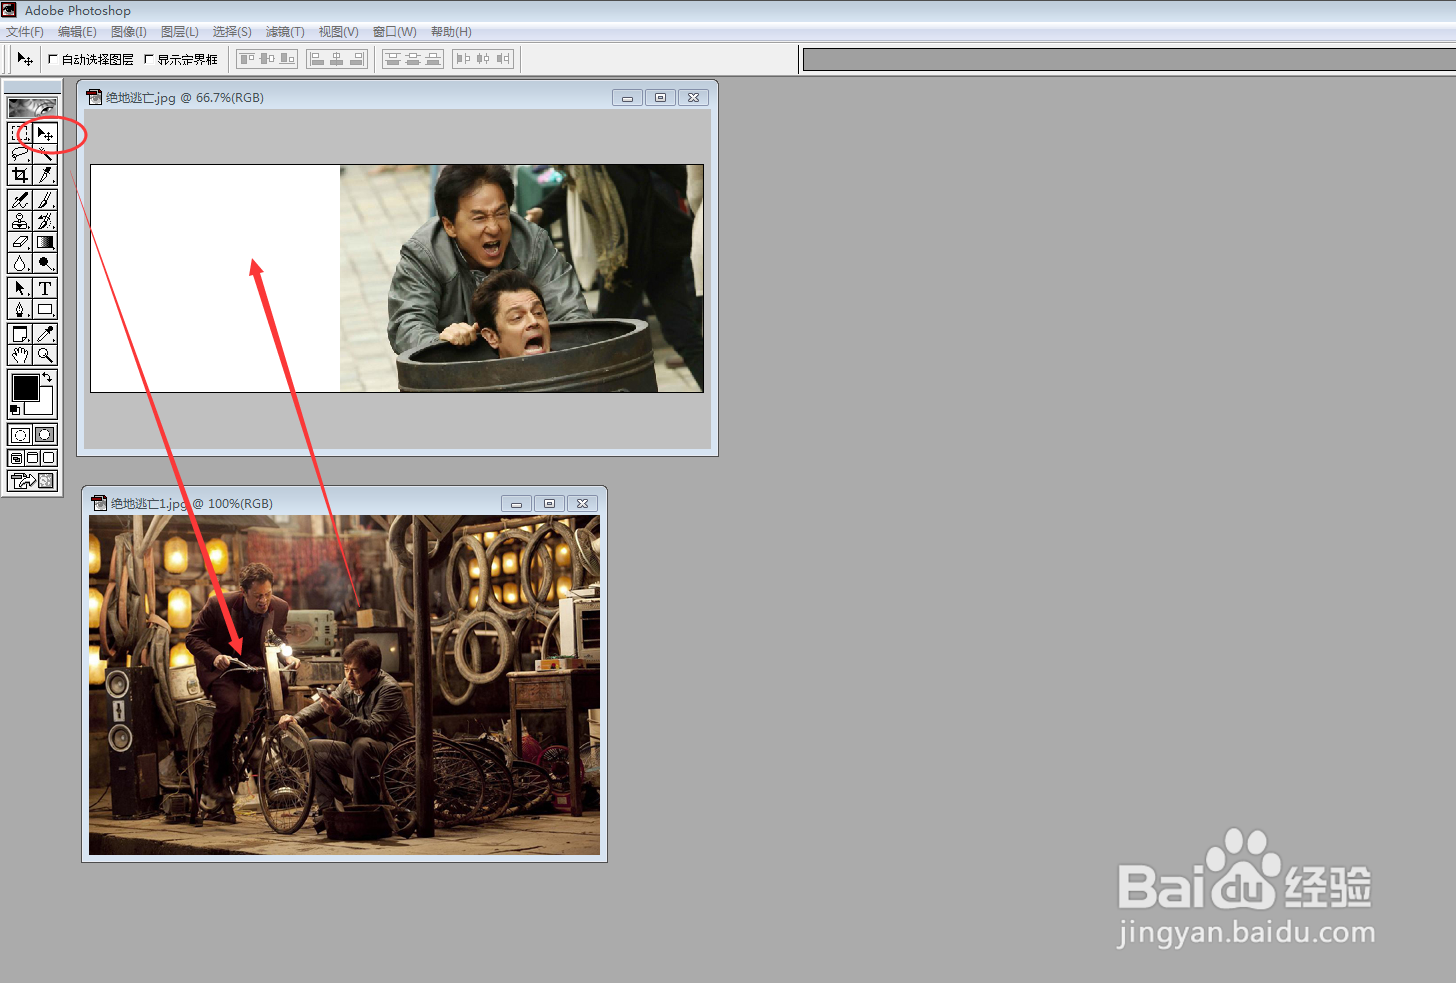Screen dimensions: 1456x983
Task: Select the Zoom tool
Action: coord(45,355)
